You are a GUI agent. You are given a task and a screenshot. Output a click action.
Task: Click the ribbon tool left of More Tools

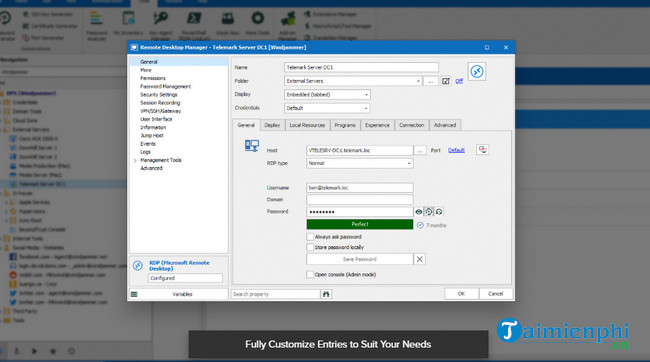(x=227, y=23)
